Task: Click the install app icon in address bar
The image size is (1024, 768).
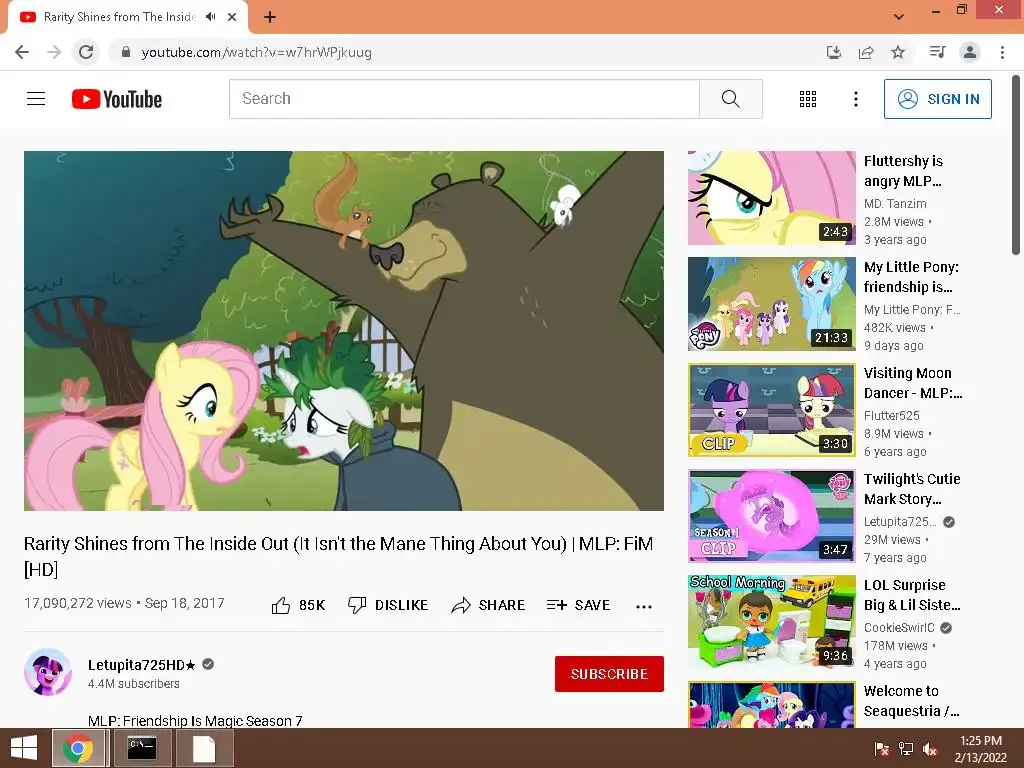Action: pyautogui.click(x=833, y=52)
